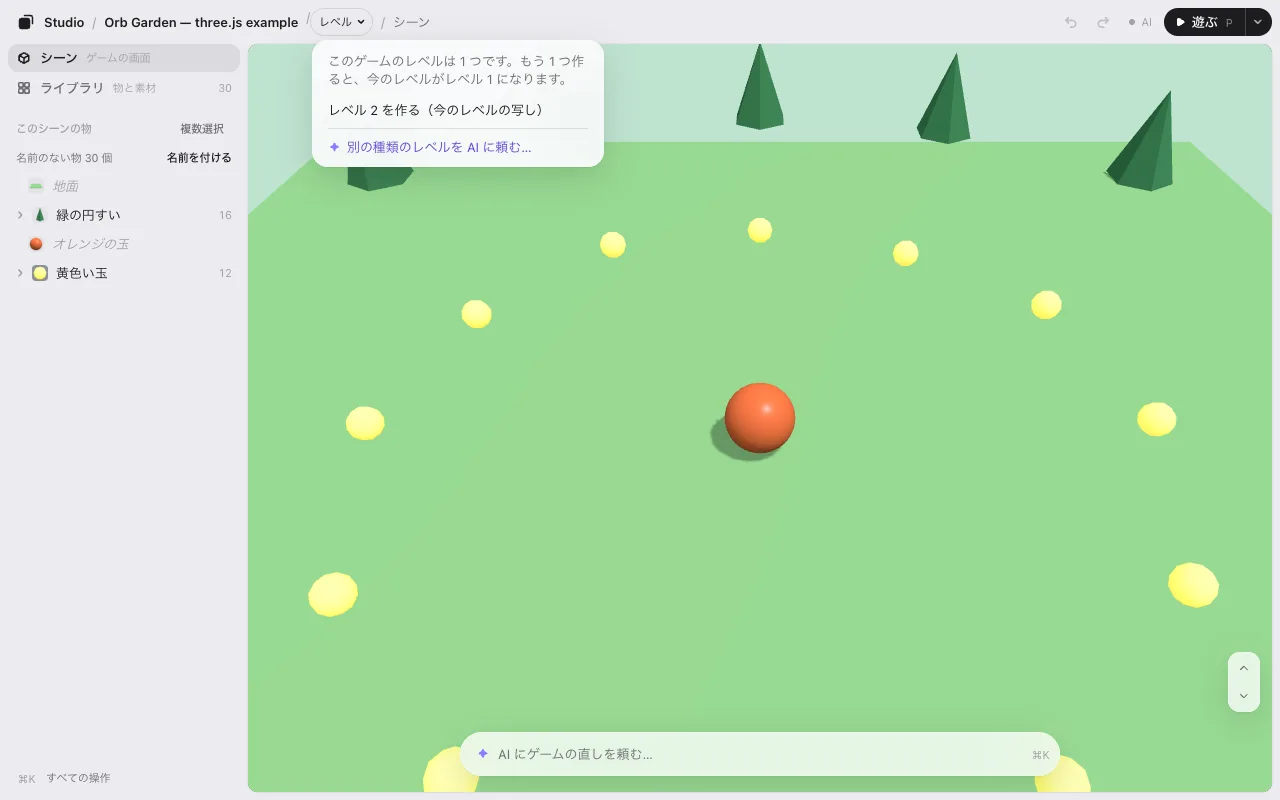Open すべての操作 command list
1280x800 pixels.
pyautogui.click(x=78, y=778)
